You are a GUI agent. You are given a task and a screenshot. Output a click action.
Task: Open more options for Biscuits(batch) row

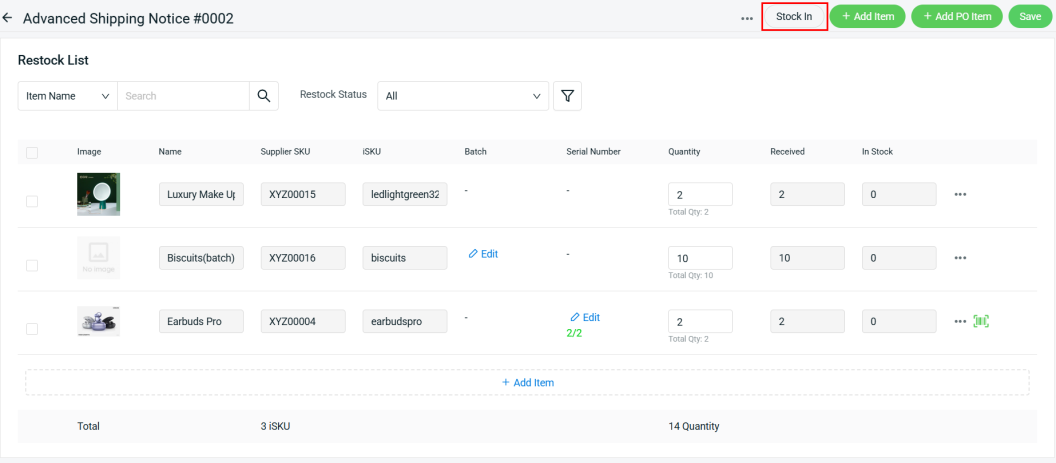point(960,258)
